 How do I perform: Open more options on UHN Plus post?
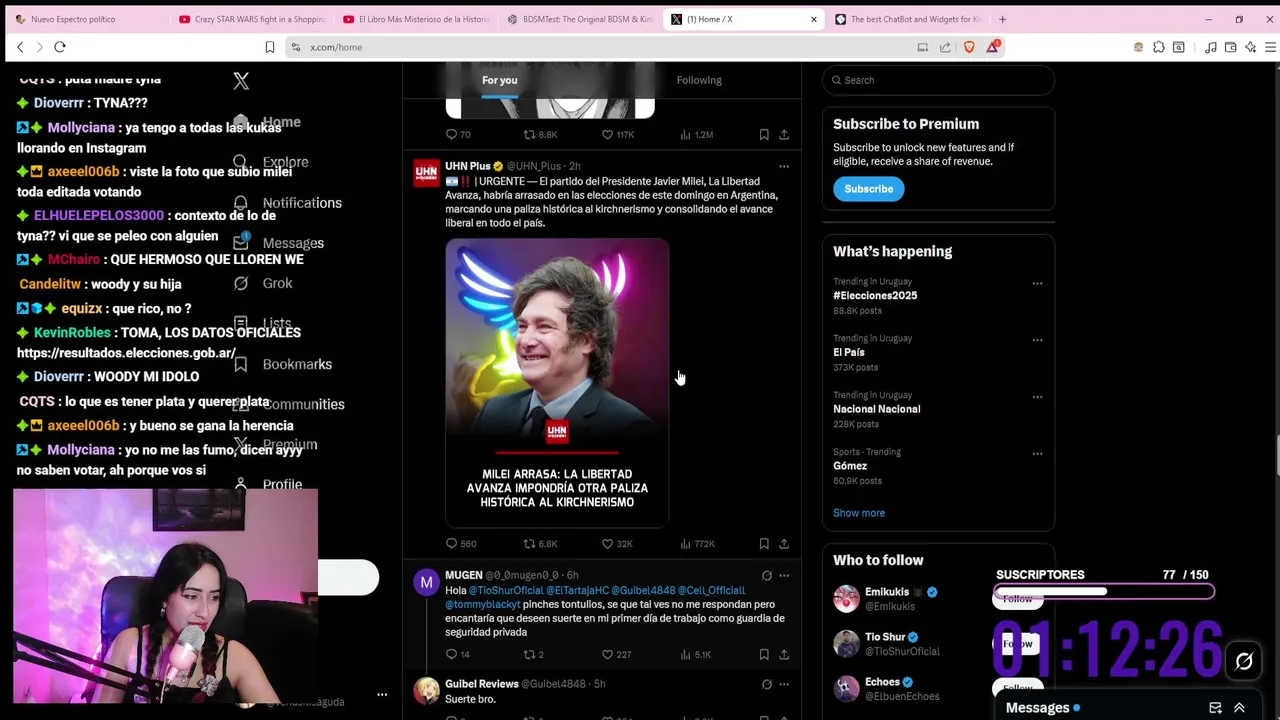click(784, 166)
